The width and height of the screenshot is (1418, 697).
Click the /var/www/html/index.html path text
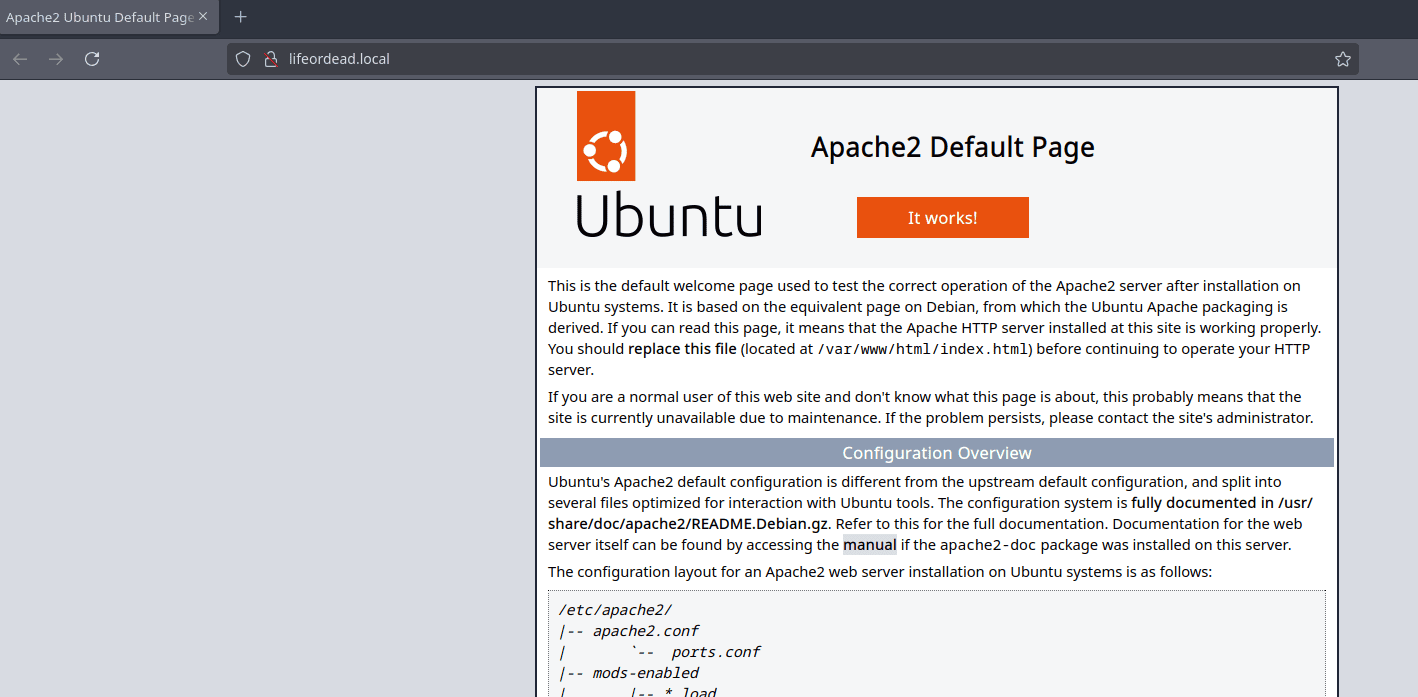click(x=924, y=349)
